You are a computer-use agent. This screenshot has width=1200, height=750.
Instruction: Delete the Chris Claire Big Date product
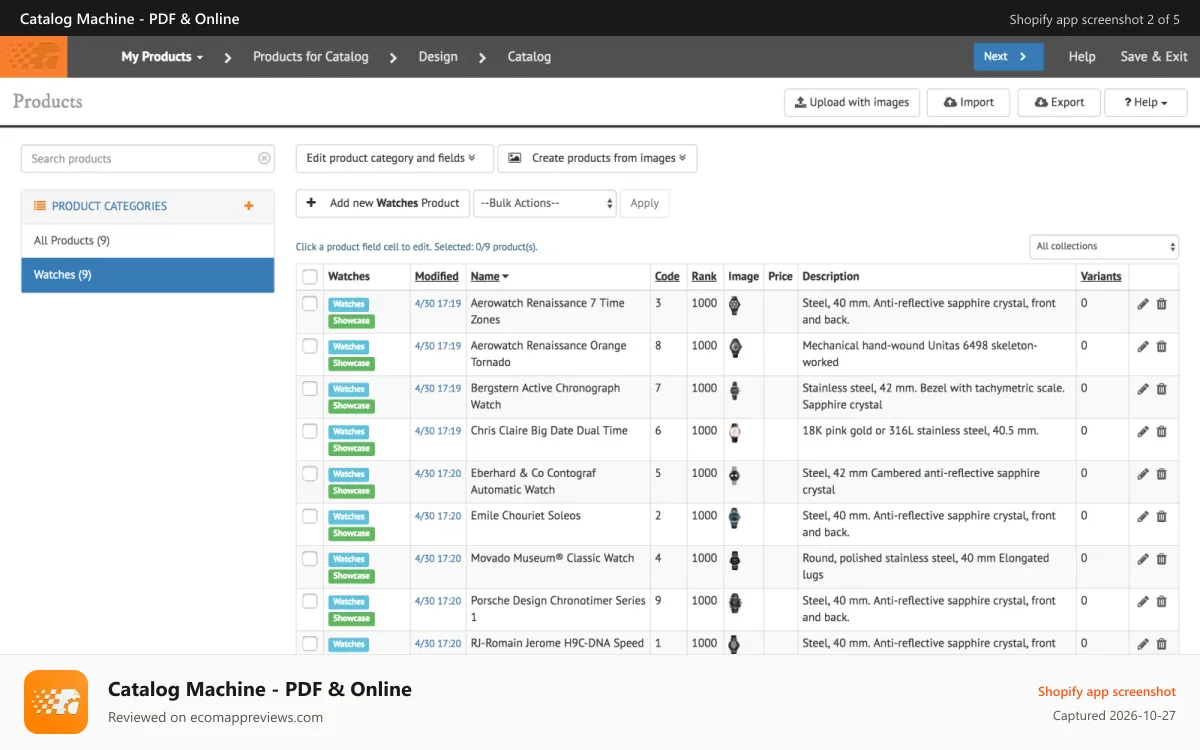[1161, 432]
